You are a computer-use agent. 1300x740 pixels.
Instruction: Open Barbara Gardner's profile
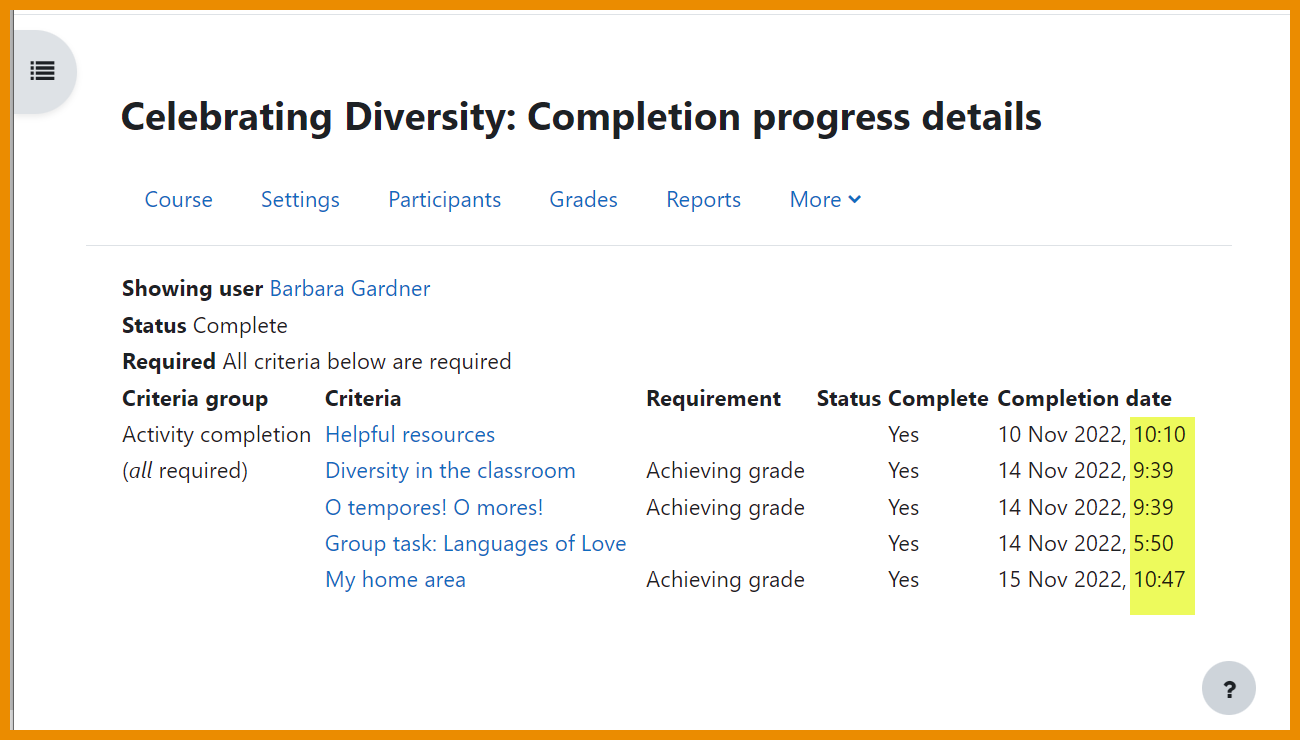click(x=349, y=288)
